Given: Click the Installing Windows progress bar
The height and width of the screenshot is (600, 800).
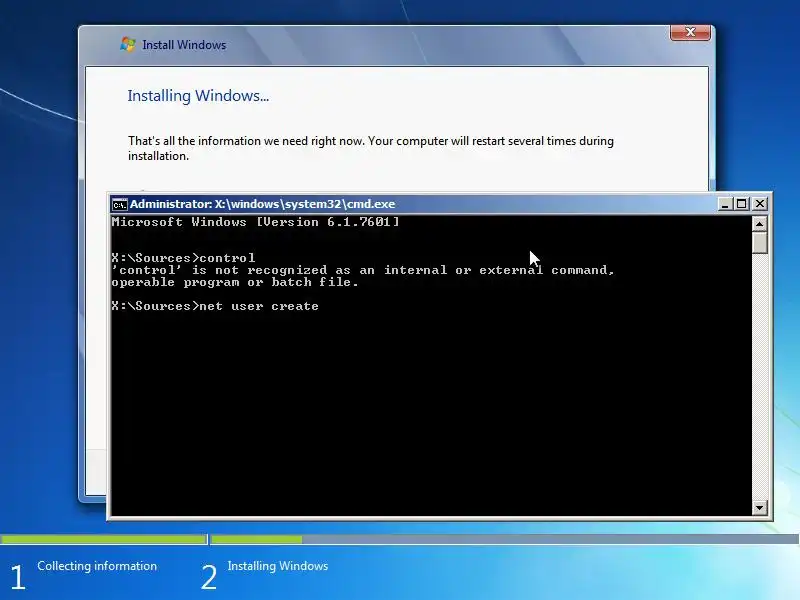Looking at the screenshot, I should coord(505,539).
